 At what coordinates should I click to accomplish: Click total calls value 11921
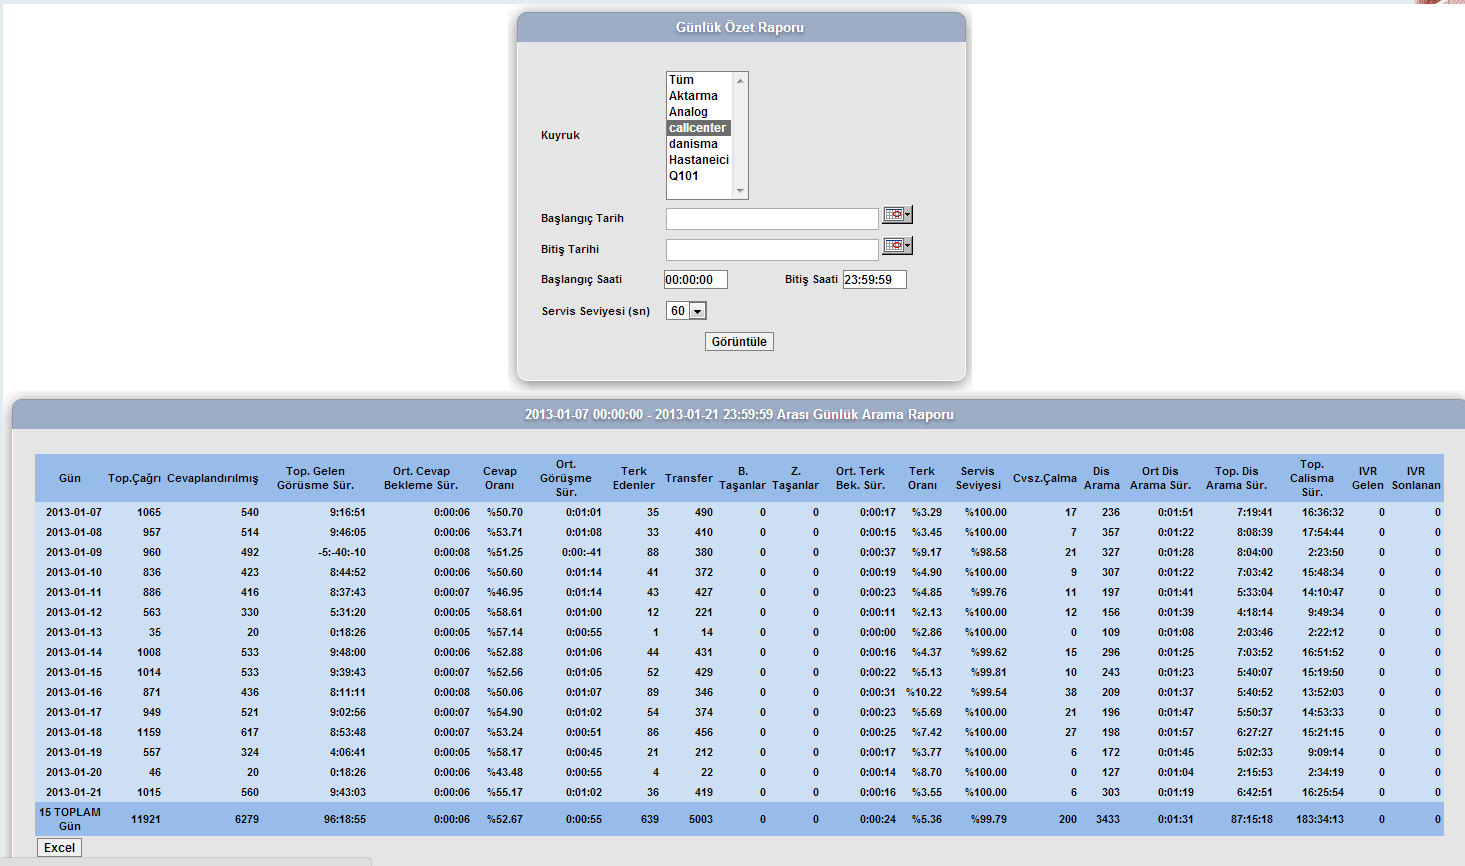coord(146,819)
